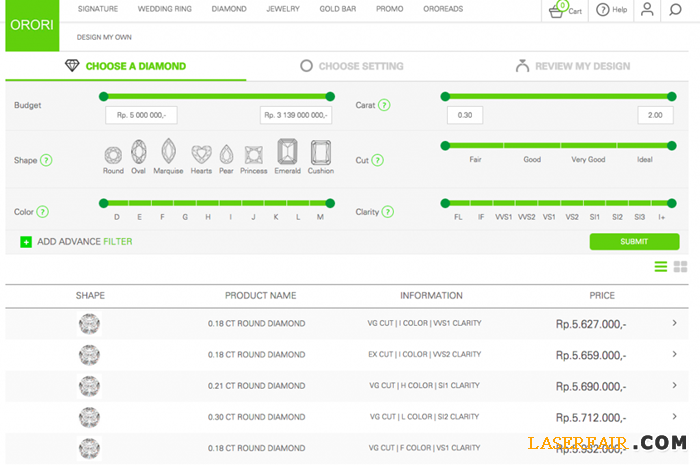Image resolution: width=700 pixels, height=466 pixels.
Task: Select the Emerald shape icon
Action: pyautogui.click(x=287, y=153)
